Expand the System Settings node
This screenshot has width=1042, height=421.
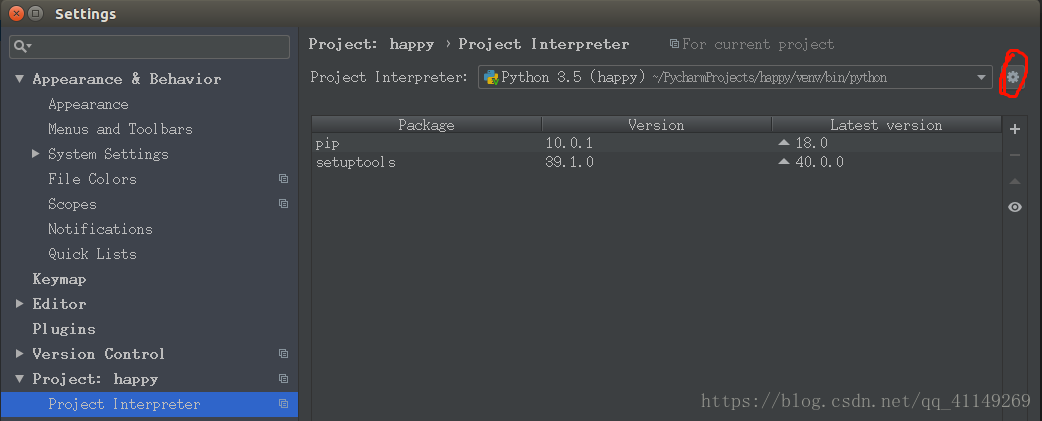coord(36,154)
